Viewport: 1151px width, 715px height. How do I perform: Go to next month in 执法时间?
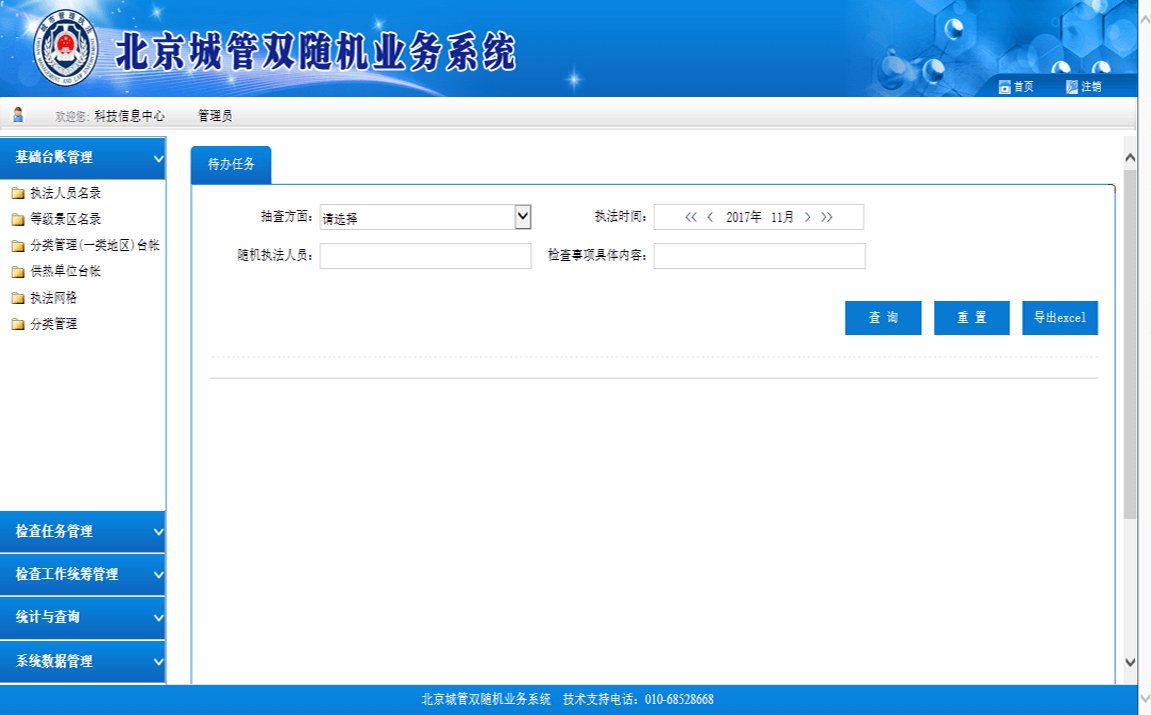(808, 217)
